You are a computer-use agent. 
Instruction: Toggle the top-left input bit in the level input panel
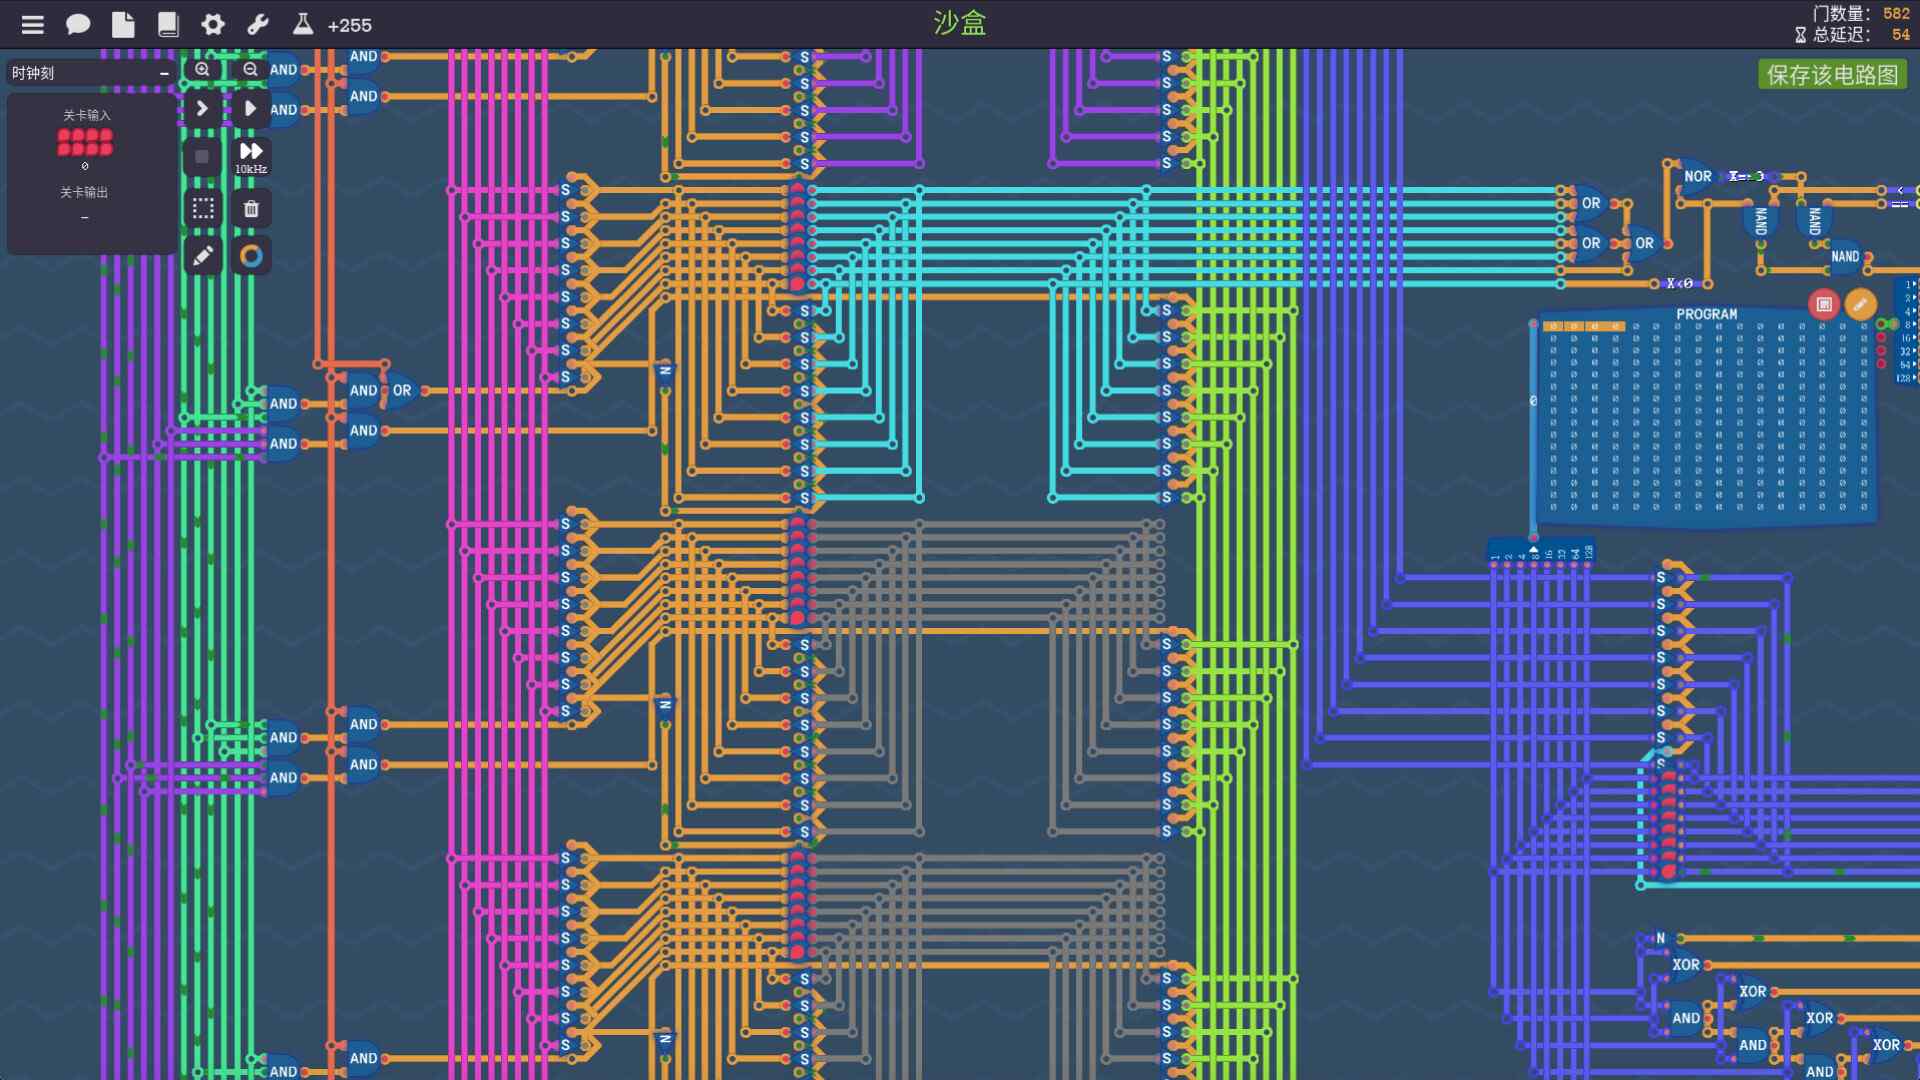63,136
